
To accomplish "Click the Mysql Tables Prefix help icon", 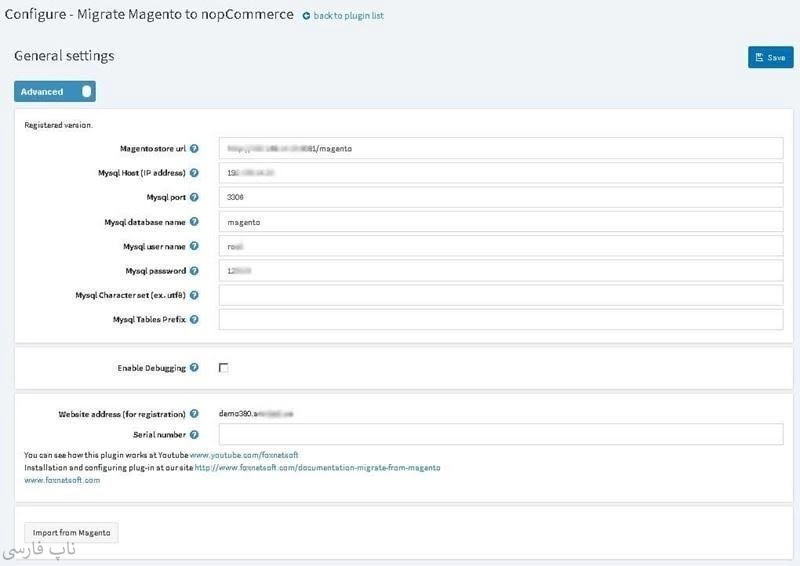I will 194,320.
